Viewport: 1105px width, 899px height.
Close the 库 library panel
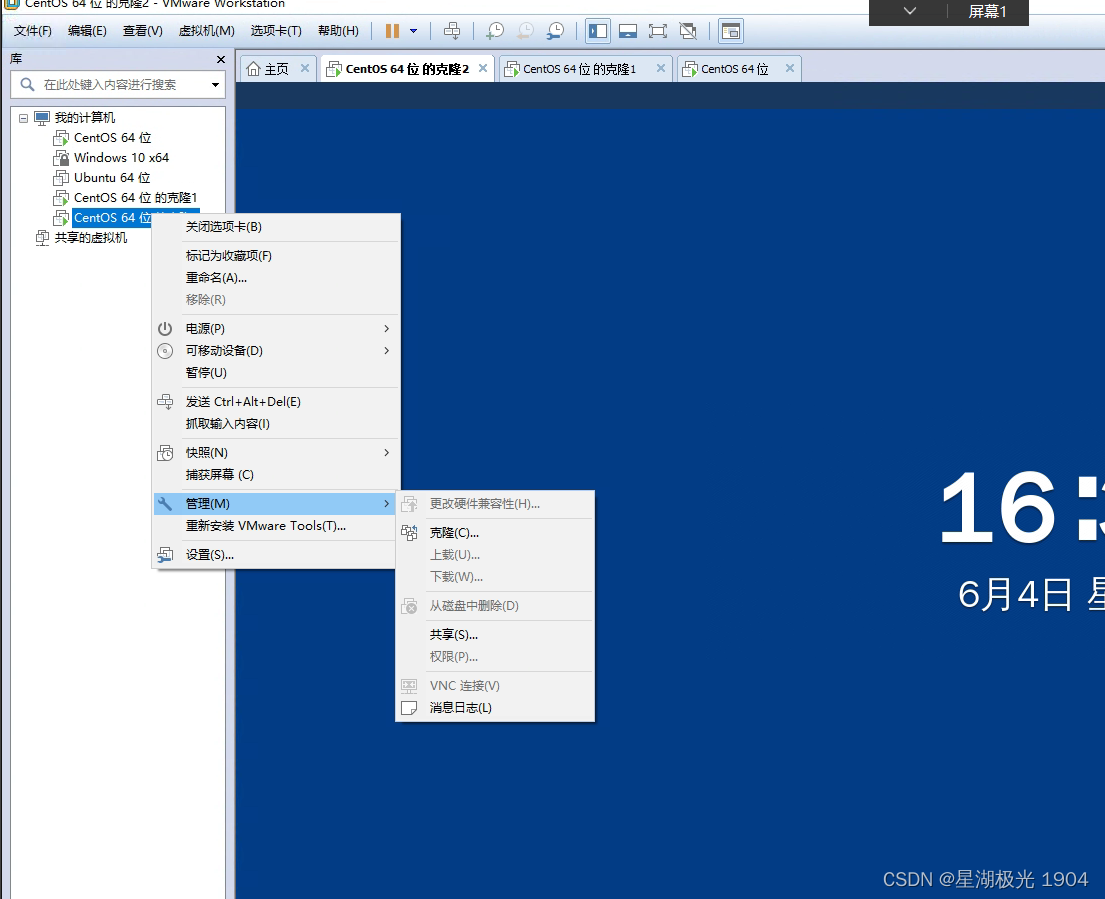point(221,59)
